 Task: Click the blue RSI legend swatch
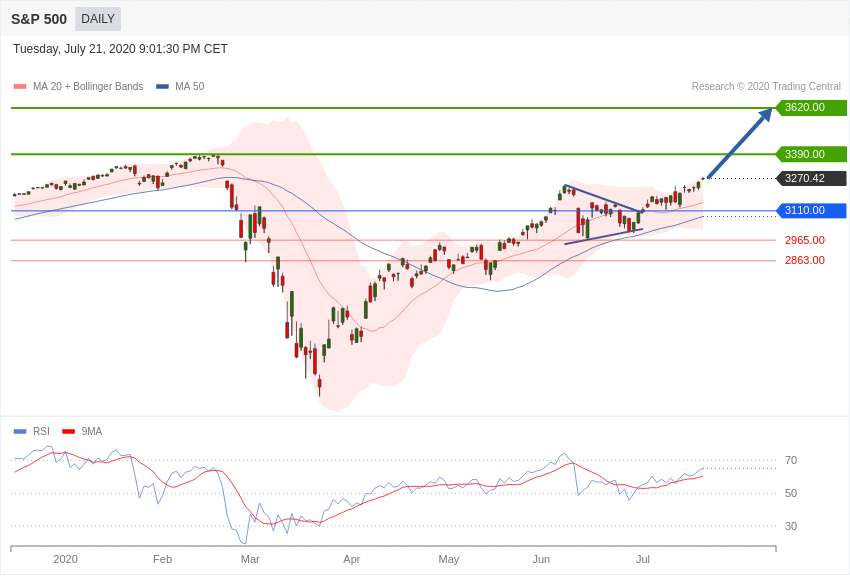tap(20, 432)
